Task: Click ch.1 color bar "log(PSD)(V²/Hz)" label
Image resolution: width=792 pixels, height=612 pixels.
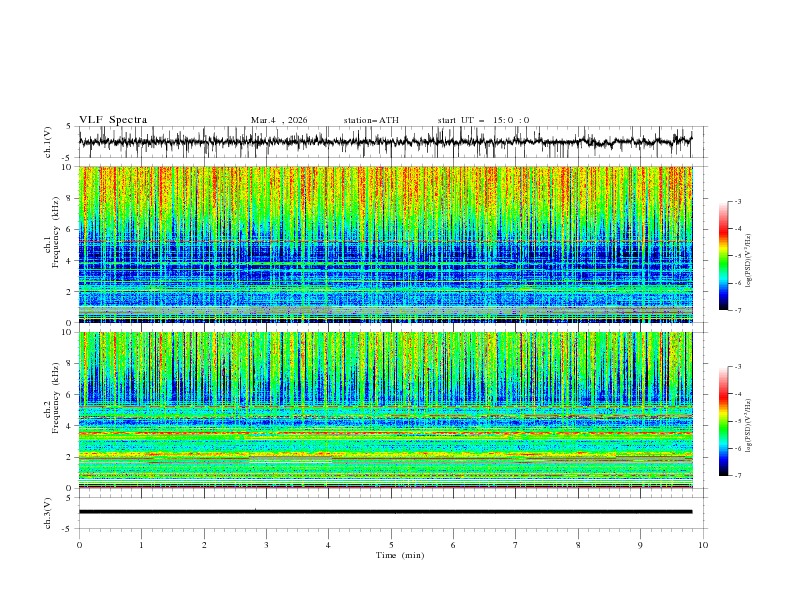Action: pyautogui.click(x=749, y=260)
